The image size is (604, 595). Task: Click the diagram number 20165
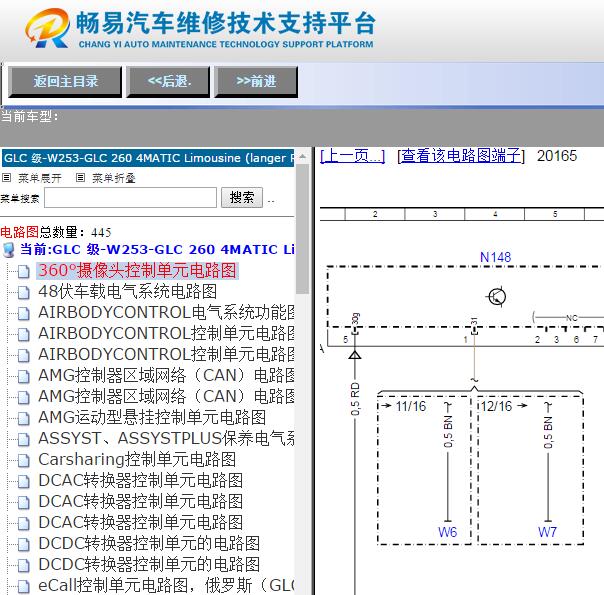click(x=557, y=156)
